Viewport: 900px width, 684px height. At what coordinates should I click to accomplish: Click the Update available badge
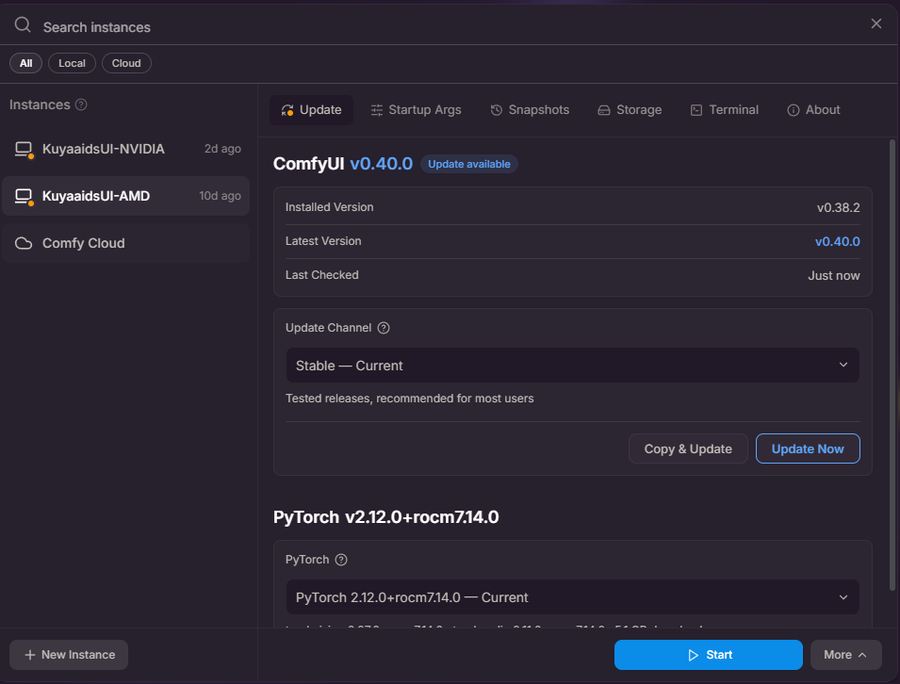click(x=469, y=164)
